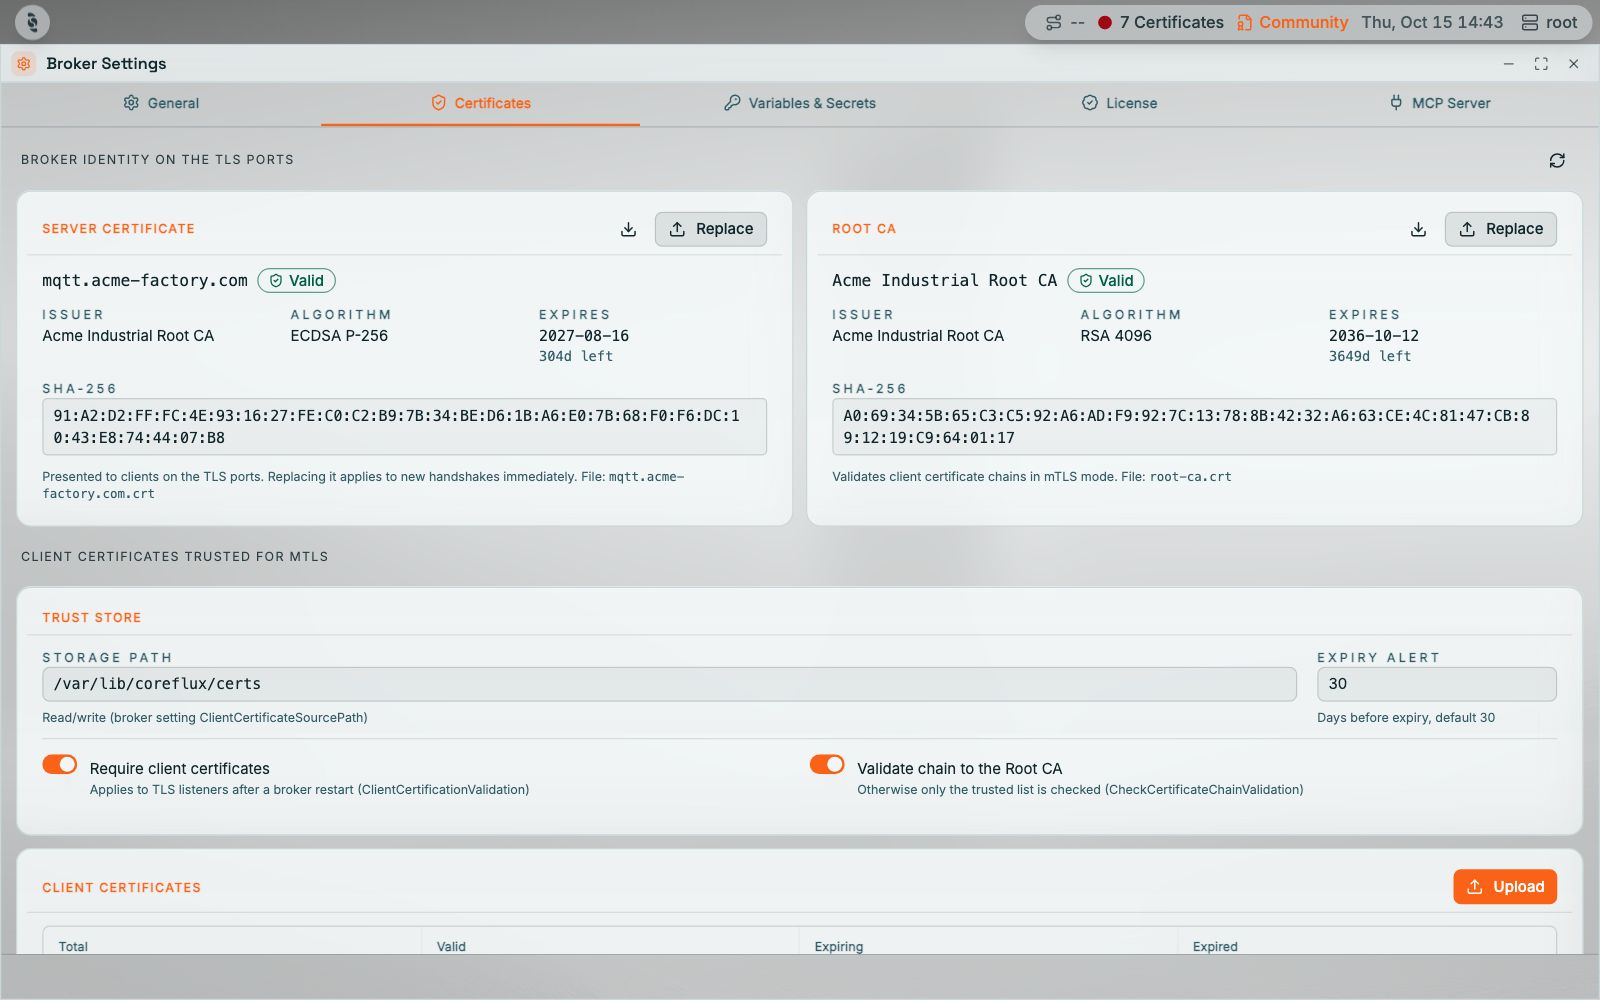Click the 2036-10-12 expiry date

pos(1374,336)
